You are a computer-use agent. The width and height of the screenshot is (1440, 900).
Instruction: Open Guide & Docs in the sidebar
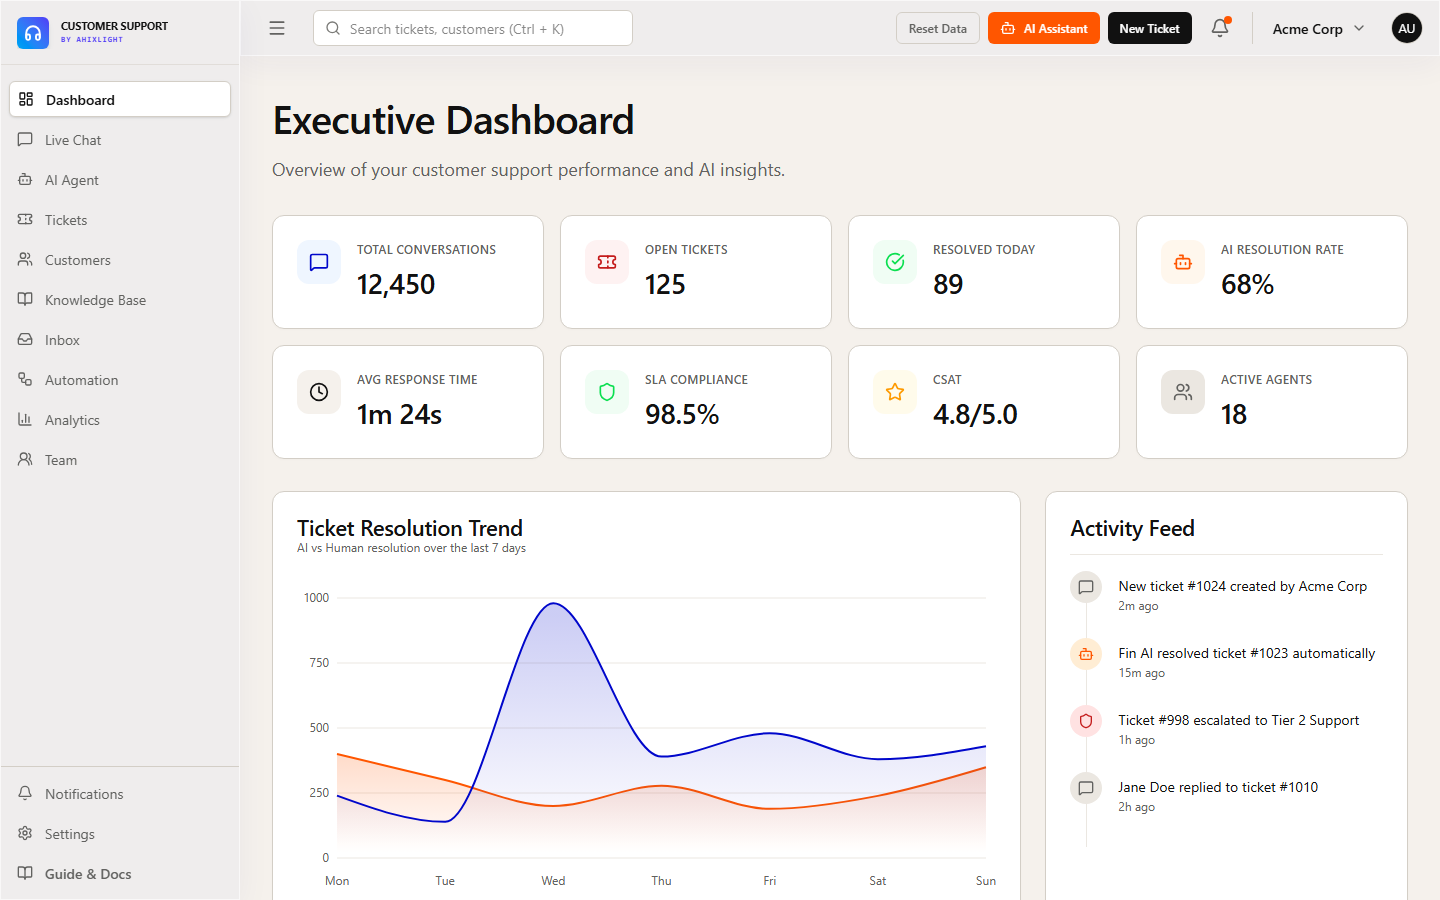point(120,874)
